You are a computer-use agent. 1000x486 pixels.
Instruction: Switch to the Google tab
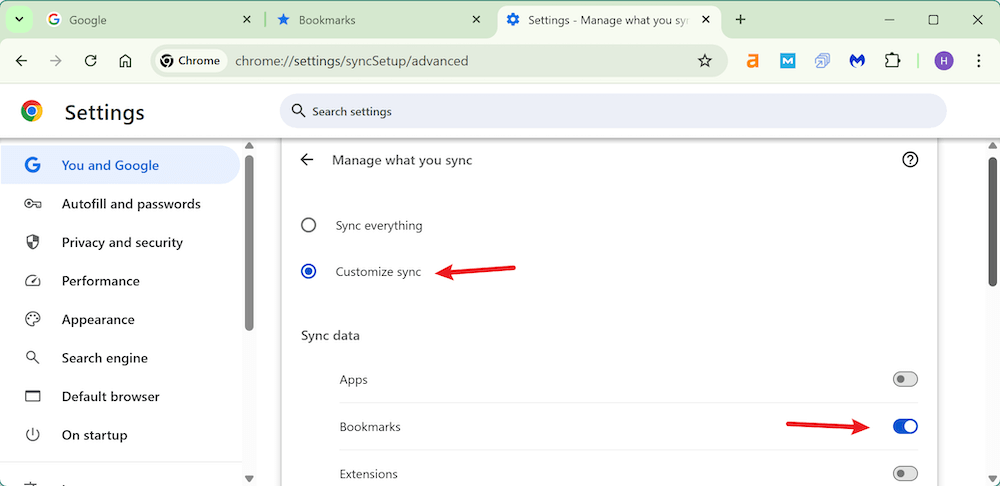pos(151,20)
